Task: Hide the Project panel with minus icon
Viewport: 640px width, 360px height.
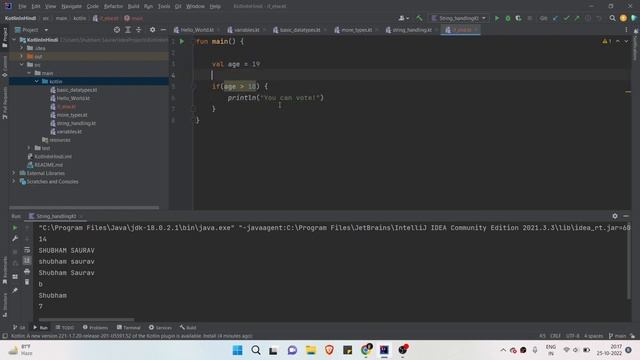Action: click(163, 30)
